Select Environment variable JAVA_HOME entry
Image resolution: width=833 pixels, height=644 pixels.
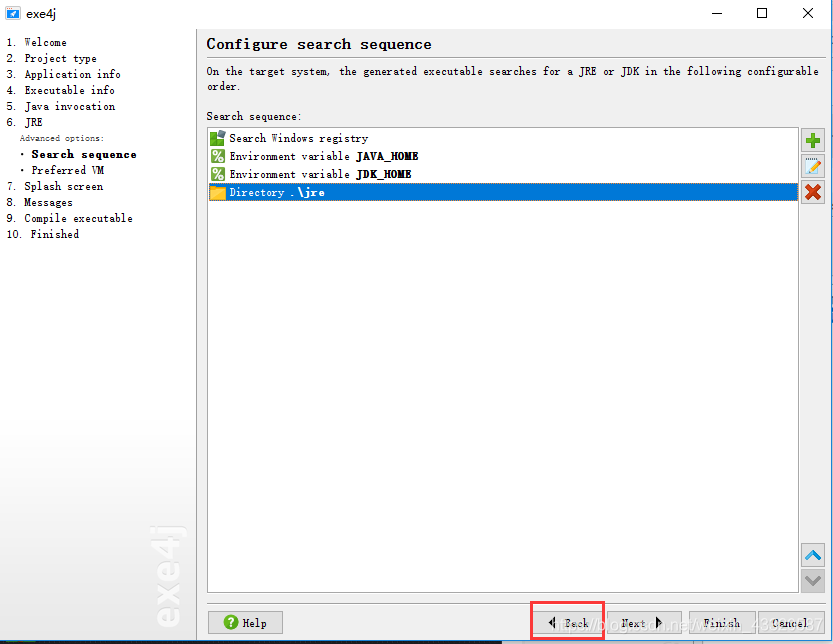pyautogui.click(x=503, y=156)
